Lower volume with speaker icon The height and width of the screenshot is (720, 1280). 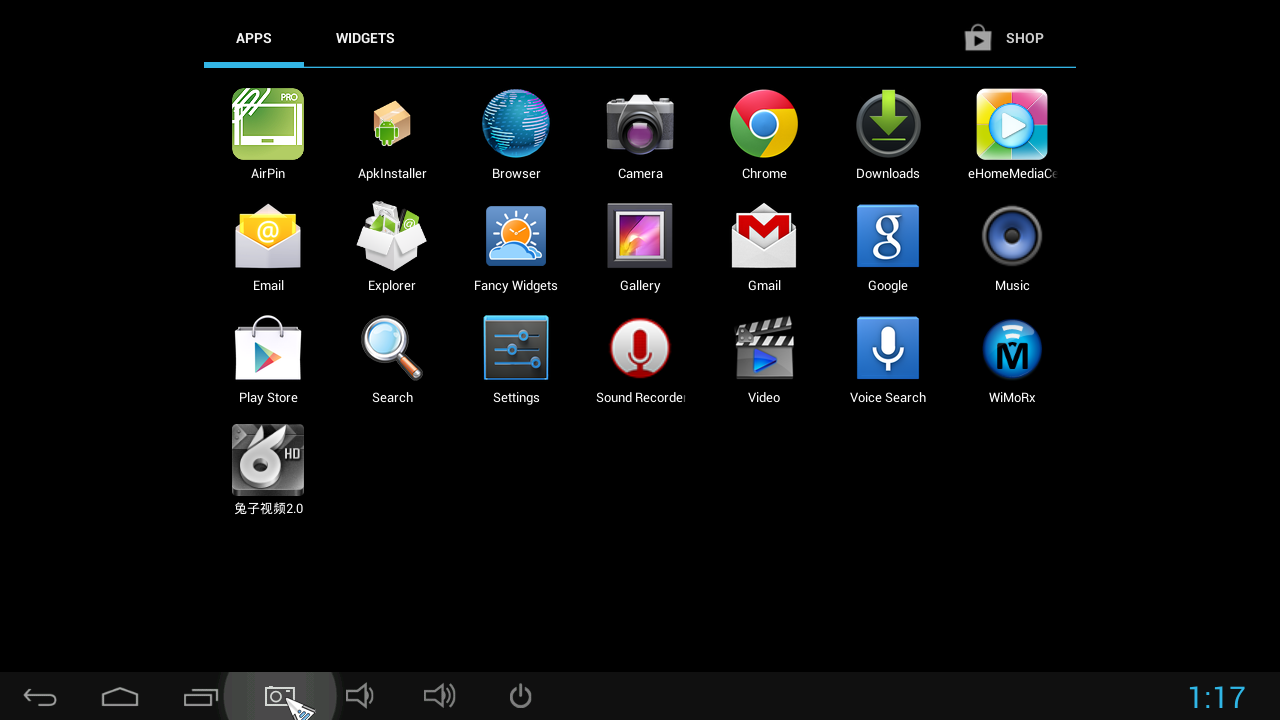click(360, 696)
